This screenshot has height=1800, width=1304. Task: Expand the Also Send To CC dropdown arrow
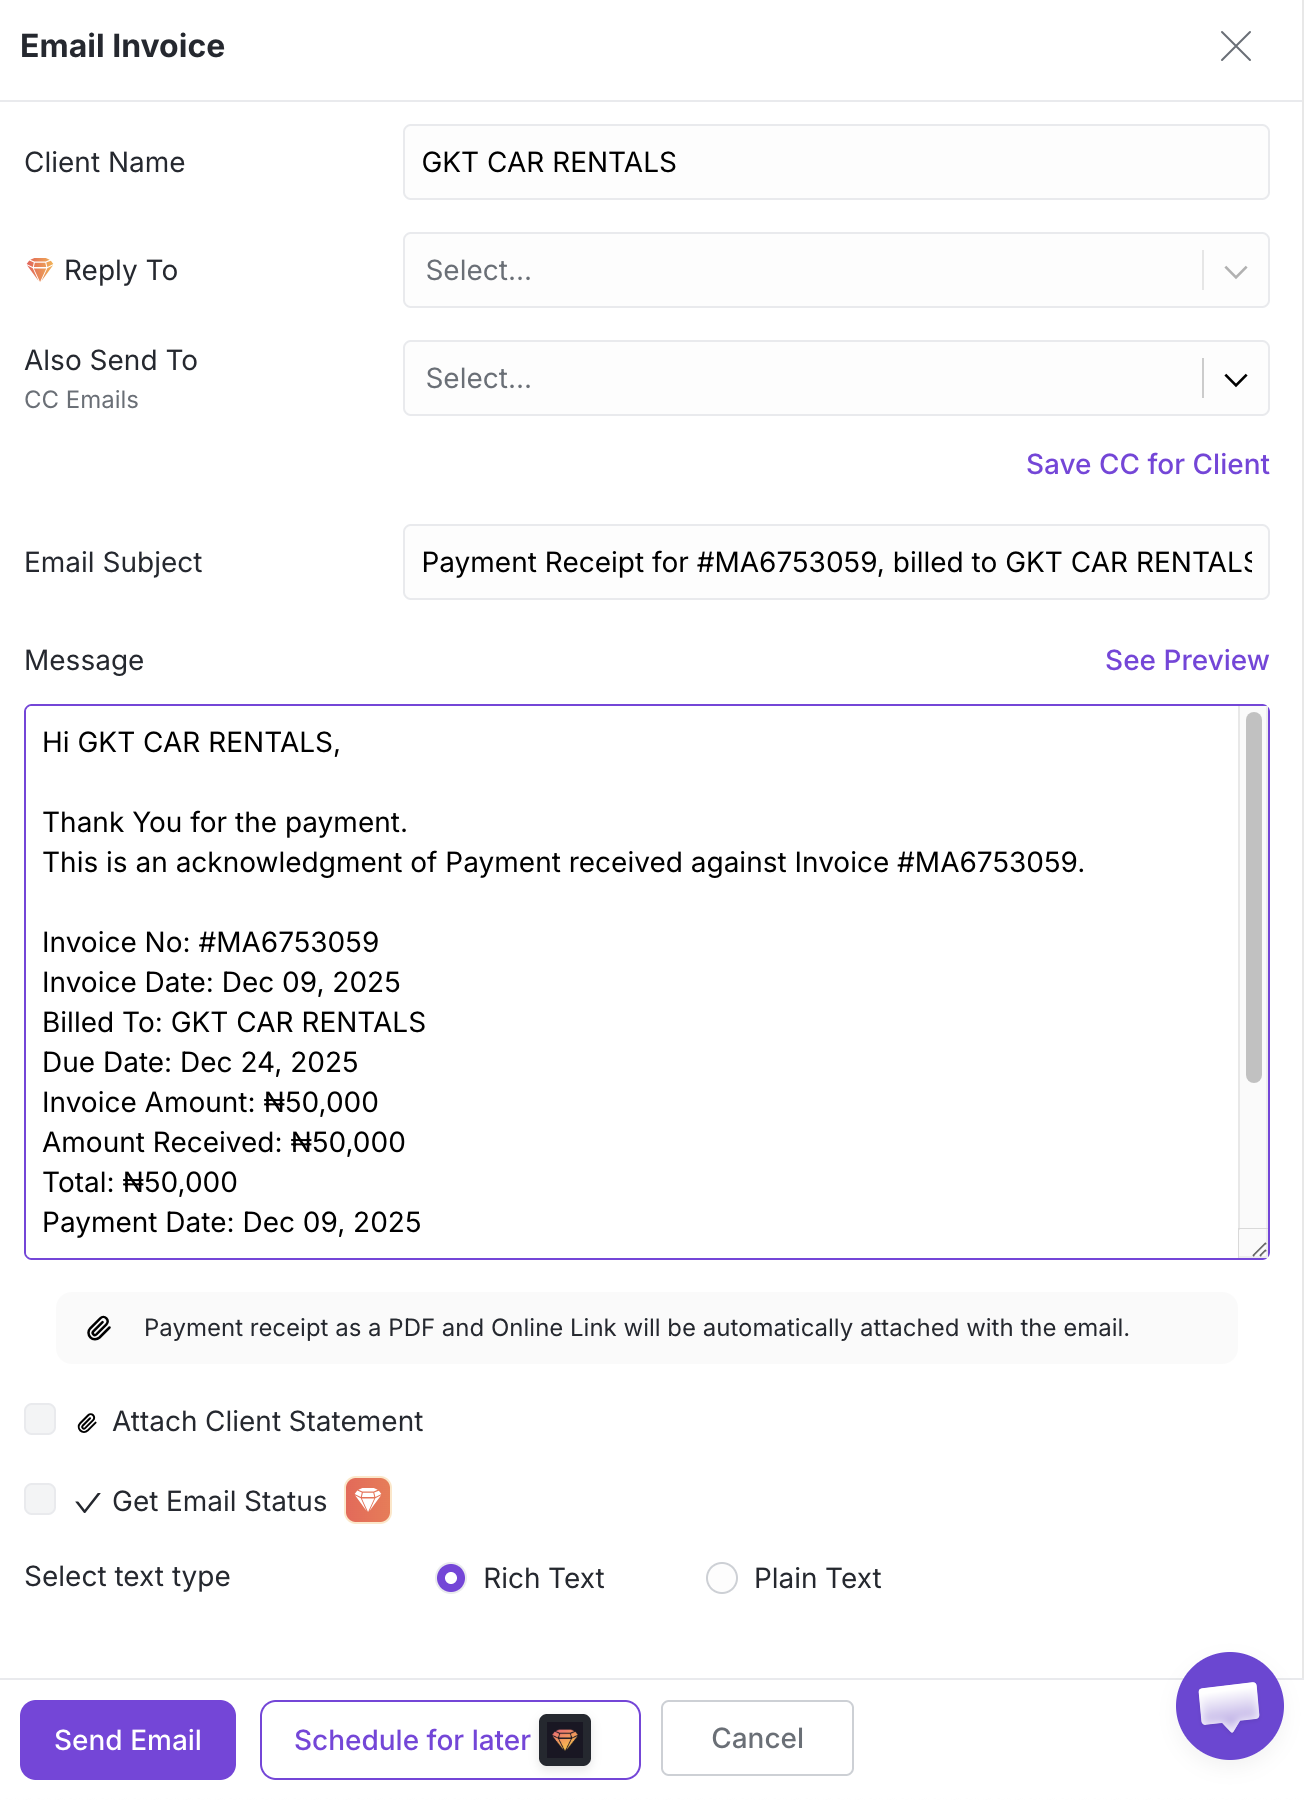coord(1236,379)
